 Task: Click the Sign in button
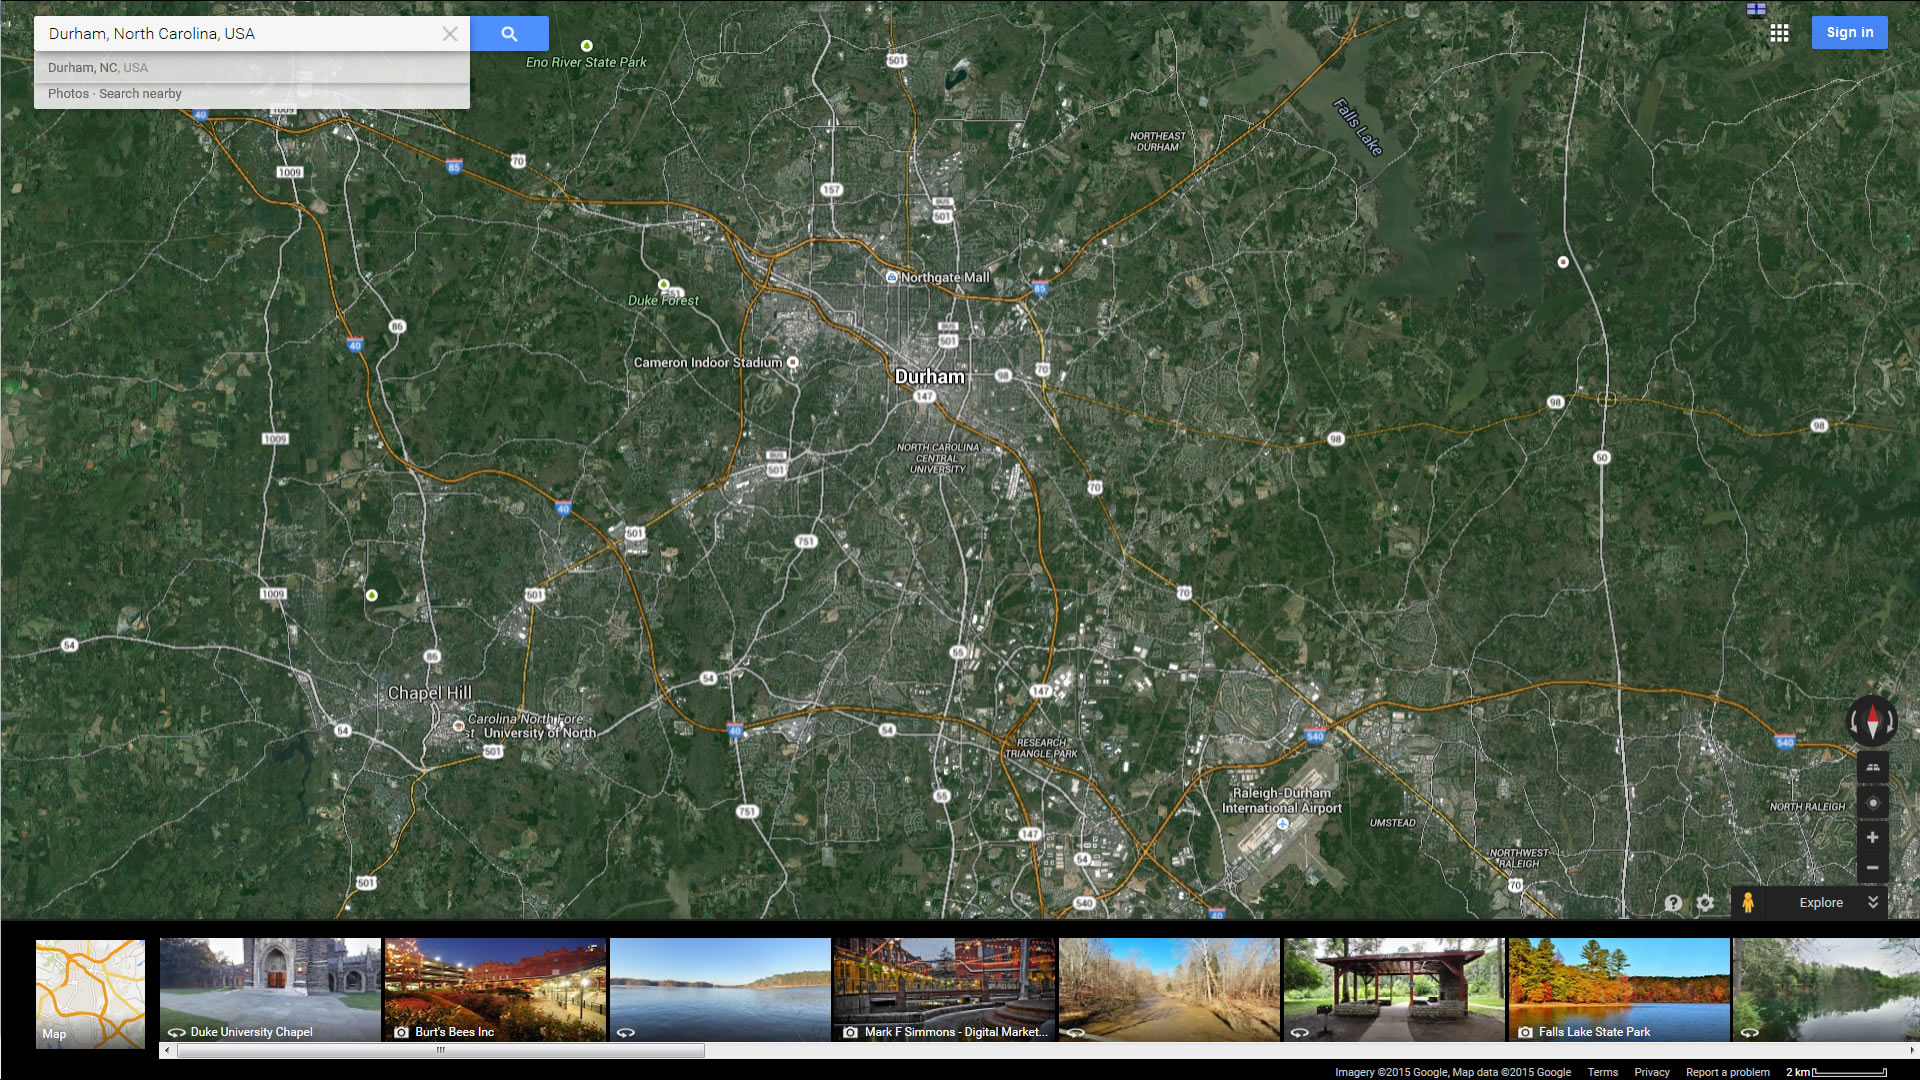(x=1849, y=33)
